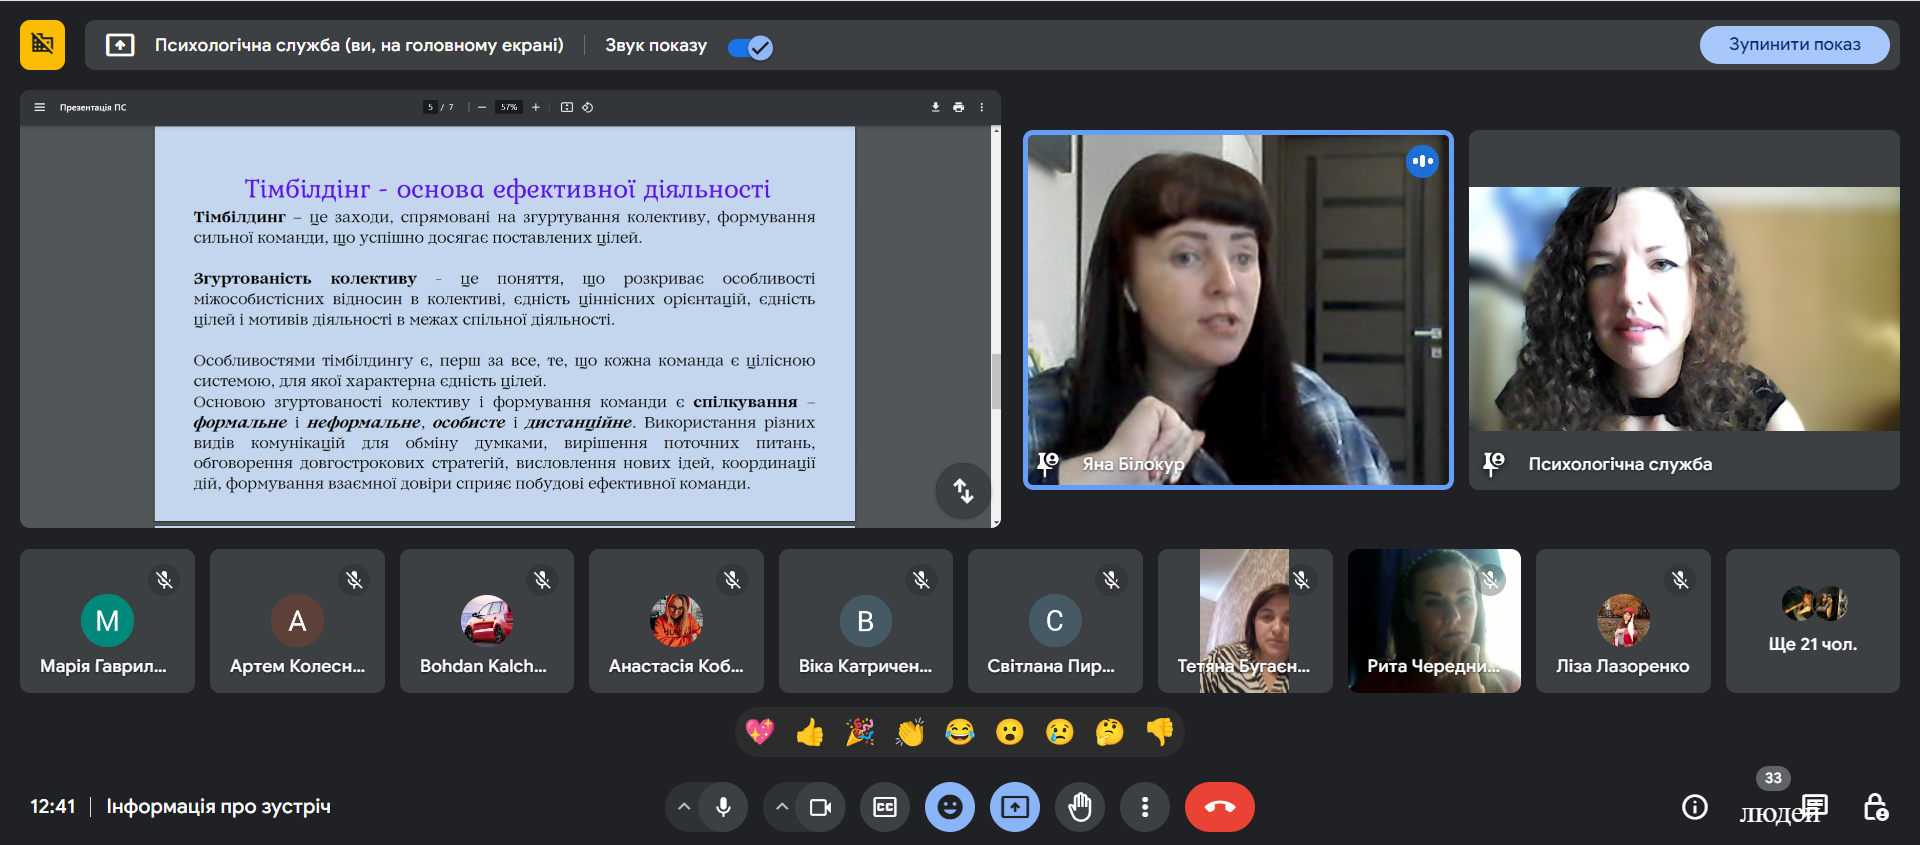Image resolution: width=1920 pixels, height=845 pixels.
Task: Send the thumbs up reaction
Action: click(810, 733)
